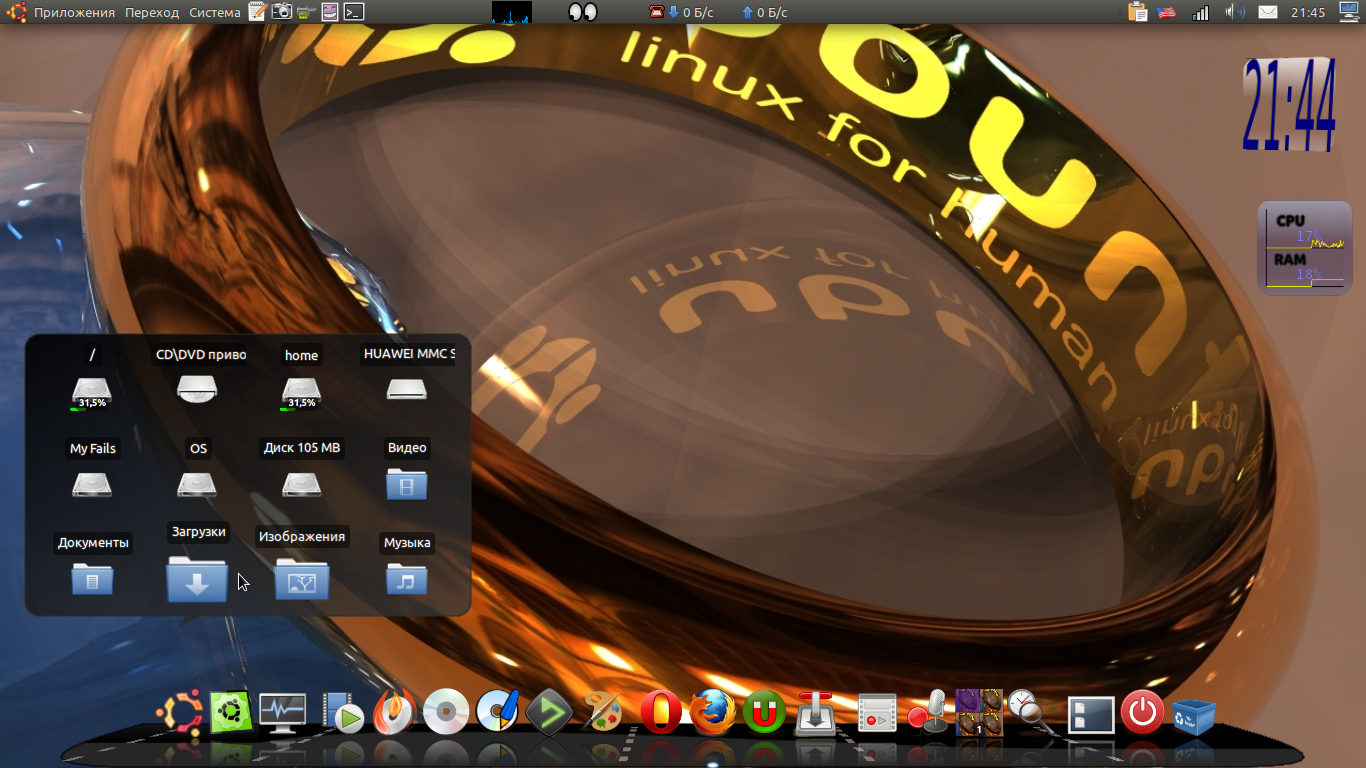
Task: Open the My Fails drive
Action: [92, 485]
